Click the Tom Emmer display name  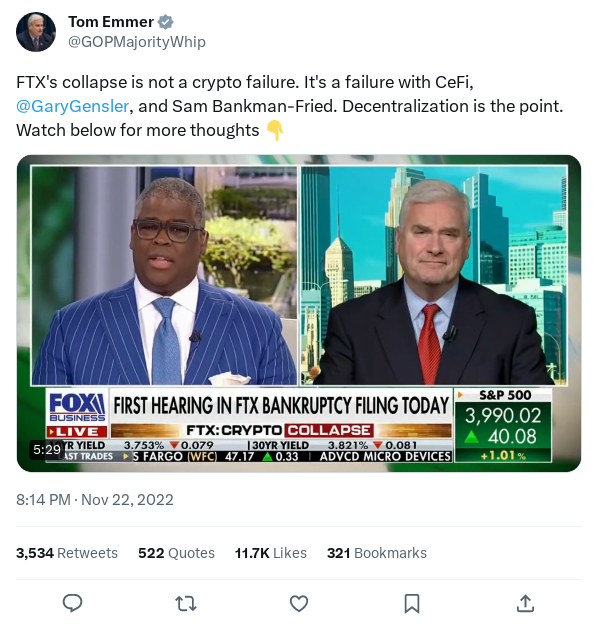point(111,22)
